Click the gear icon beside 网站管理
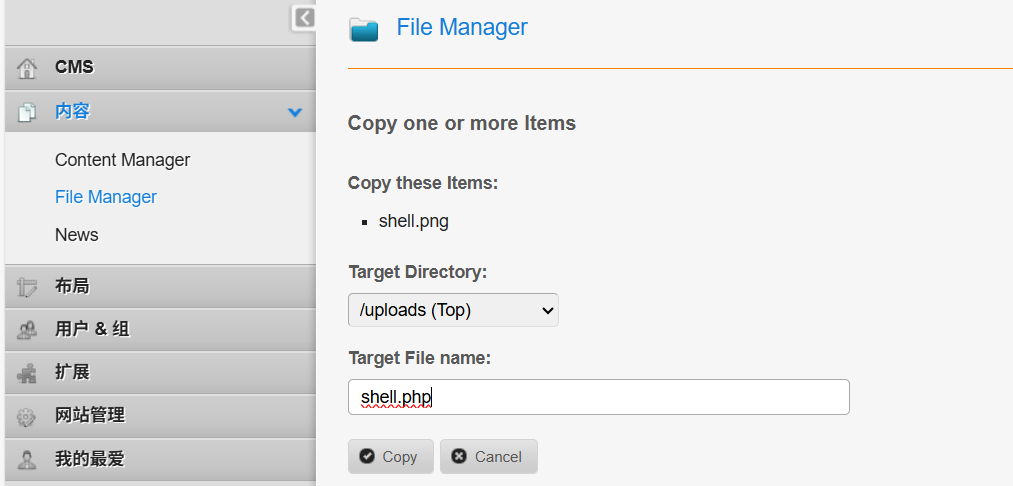This screenshot has height=486, width=1013. tap(28, 416)
